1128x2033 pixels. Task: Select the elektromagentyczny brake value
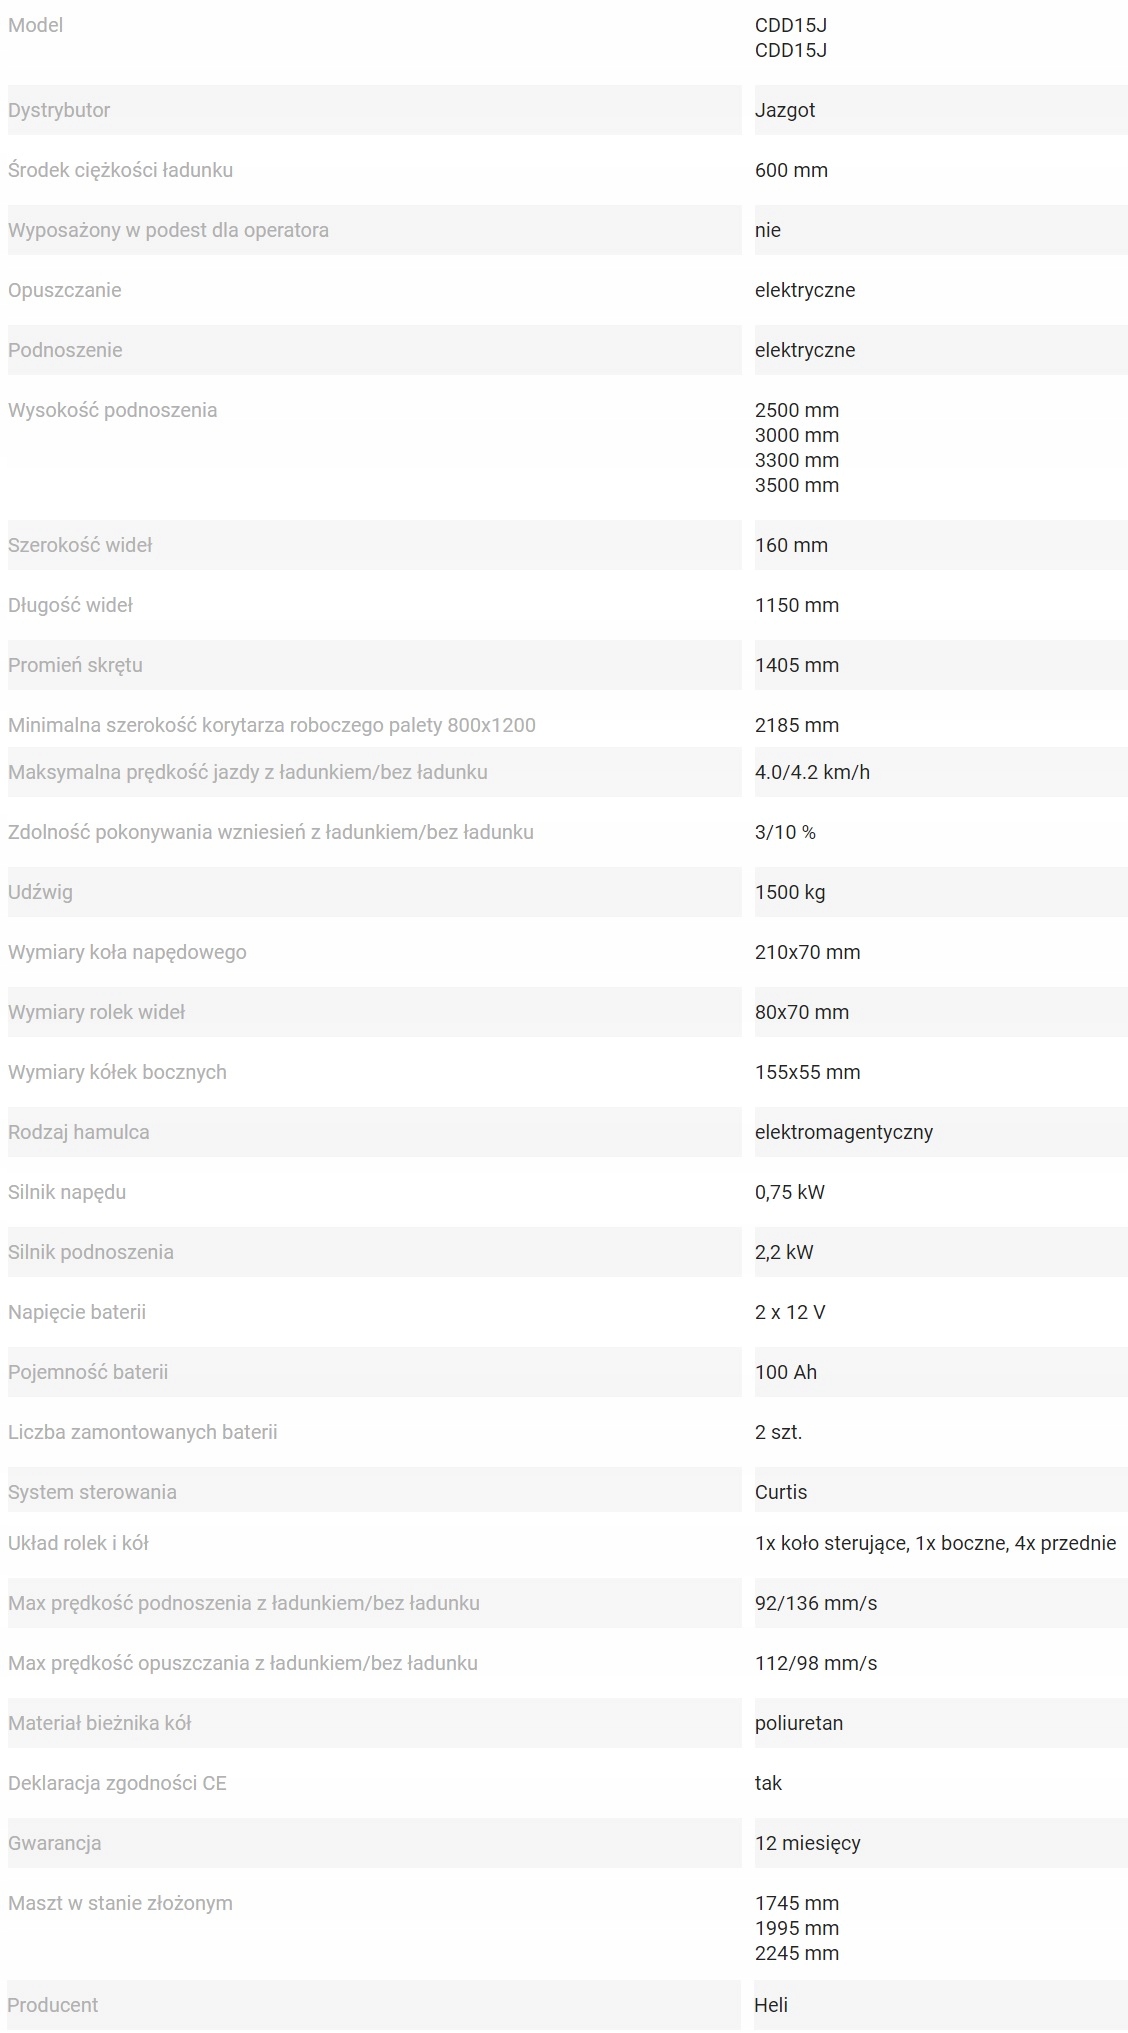click(x=844, y=1132)
